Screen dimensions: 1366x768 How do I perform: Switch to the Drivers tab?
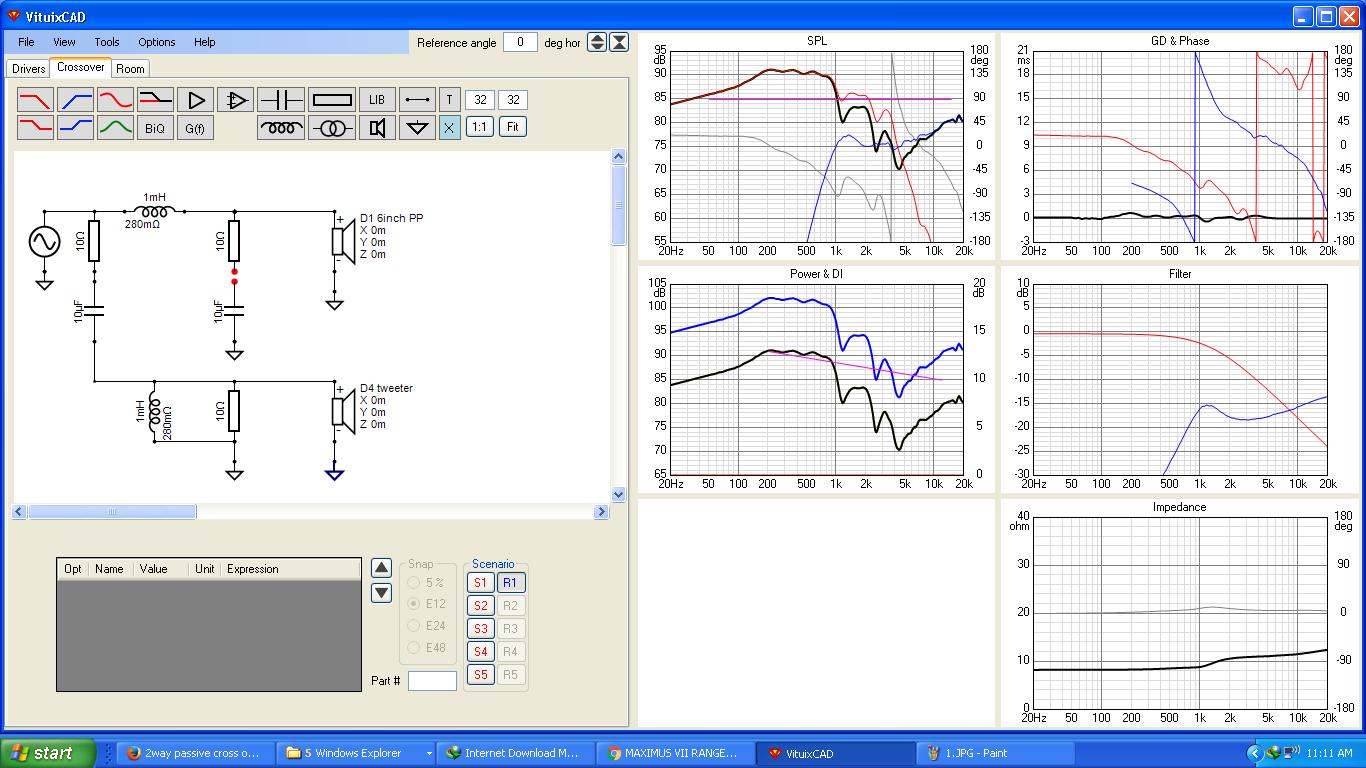pyautogui.click(x=29, y=69)
